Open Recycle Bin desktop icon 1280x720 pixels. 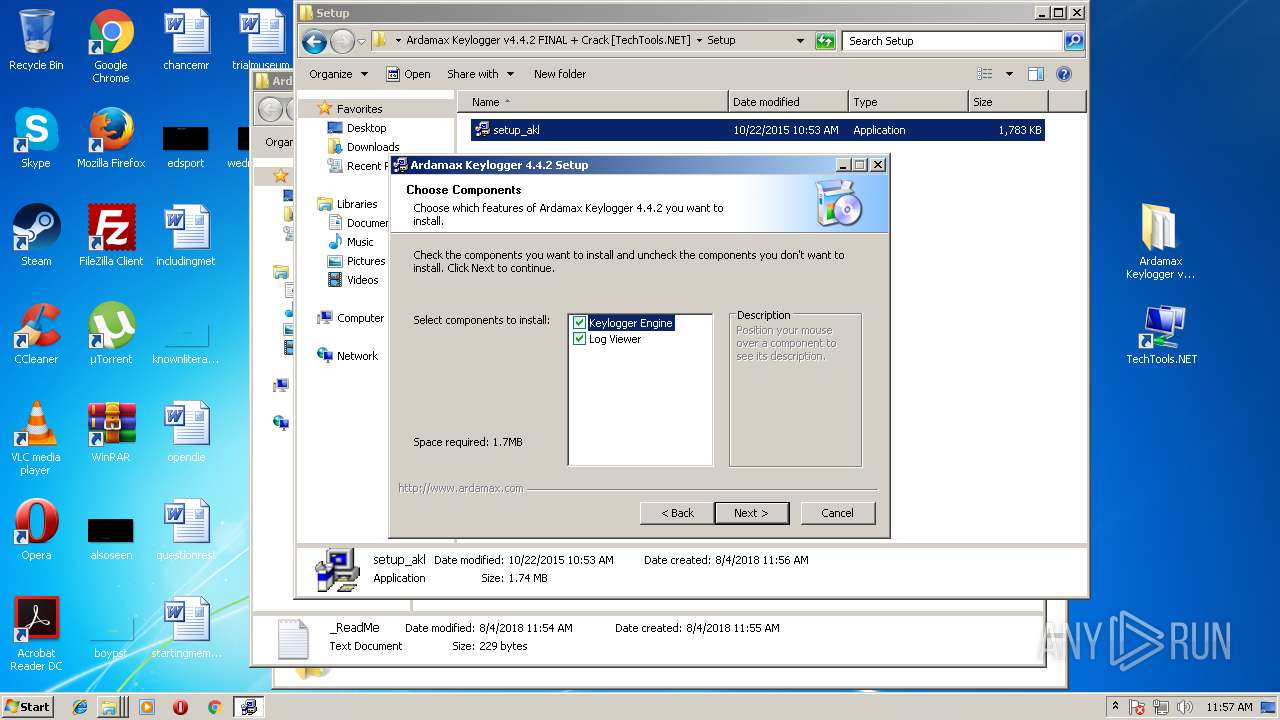pyautogui.click(x=36, y=40)
